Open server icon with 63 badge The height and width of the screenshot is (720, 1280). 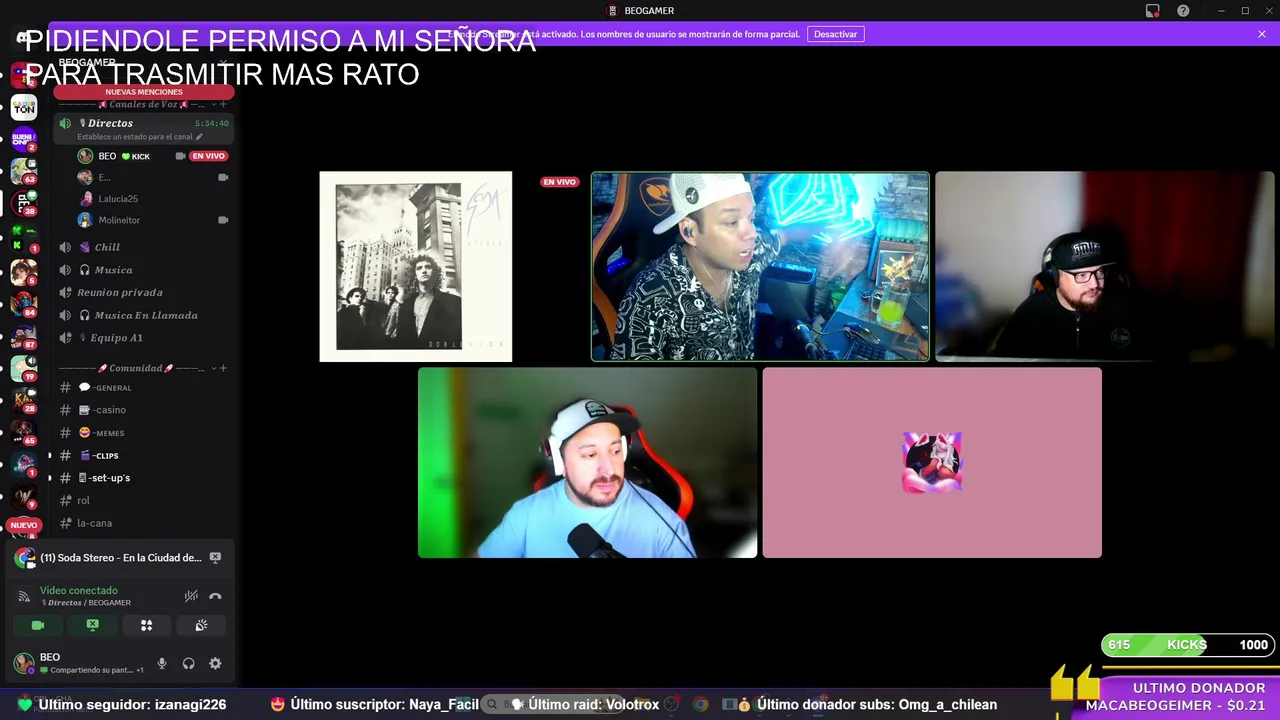[23, 171]
